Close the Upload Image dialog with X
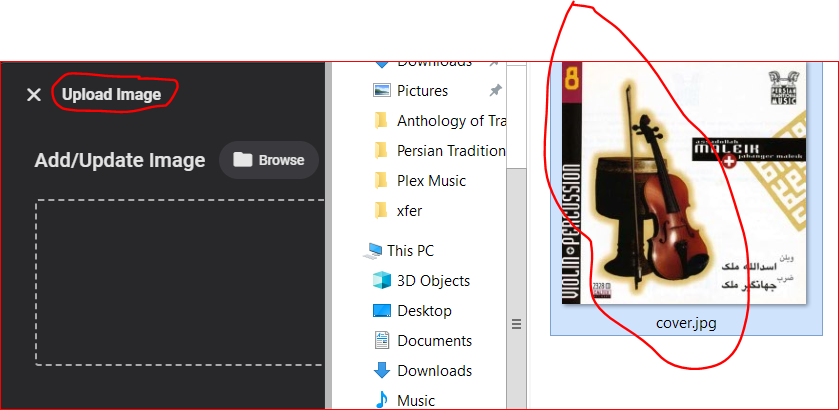The image size is (839, 410). 34,95
